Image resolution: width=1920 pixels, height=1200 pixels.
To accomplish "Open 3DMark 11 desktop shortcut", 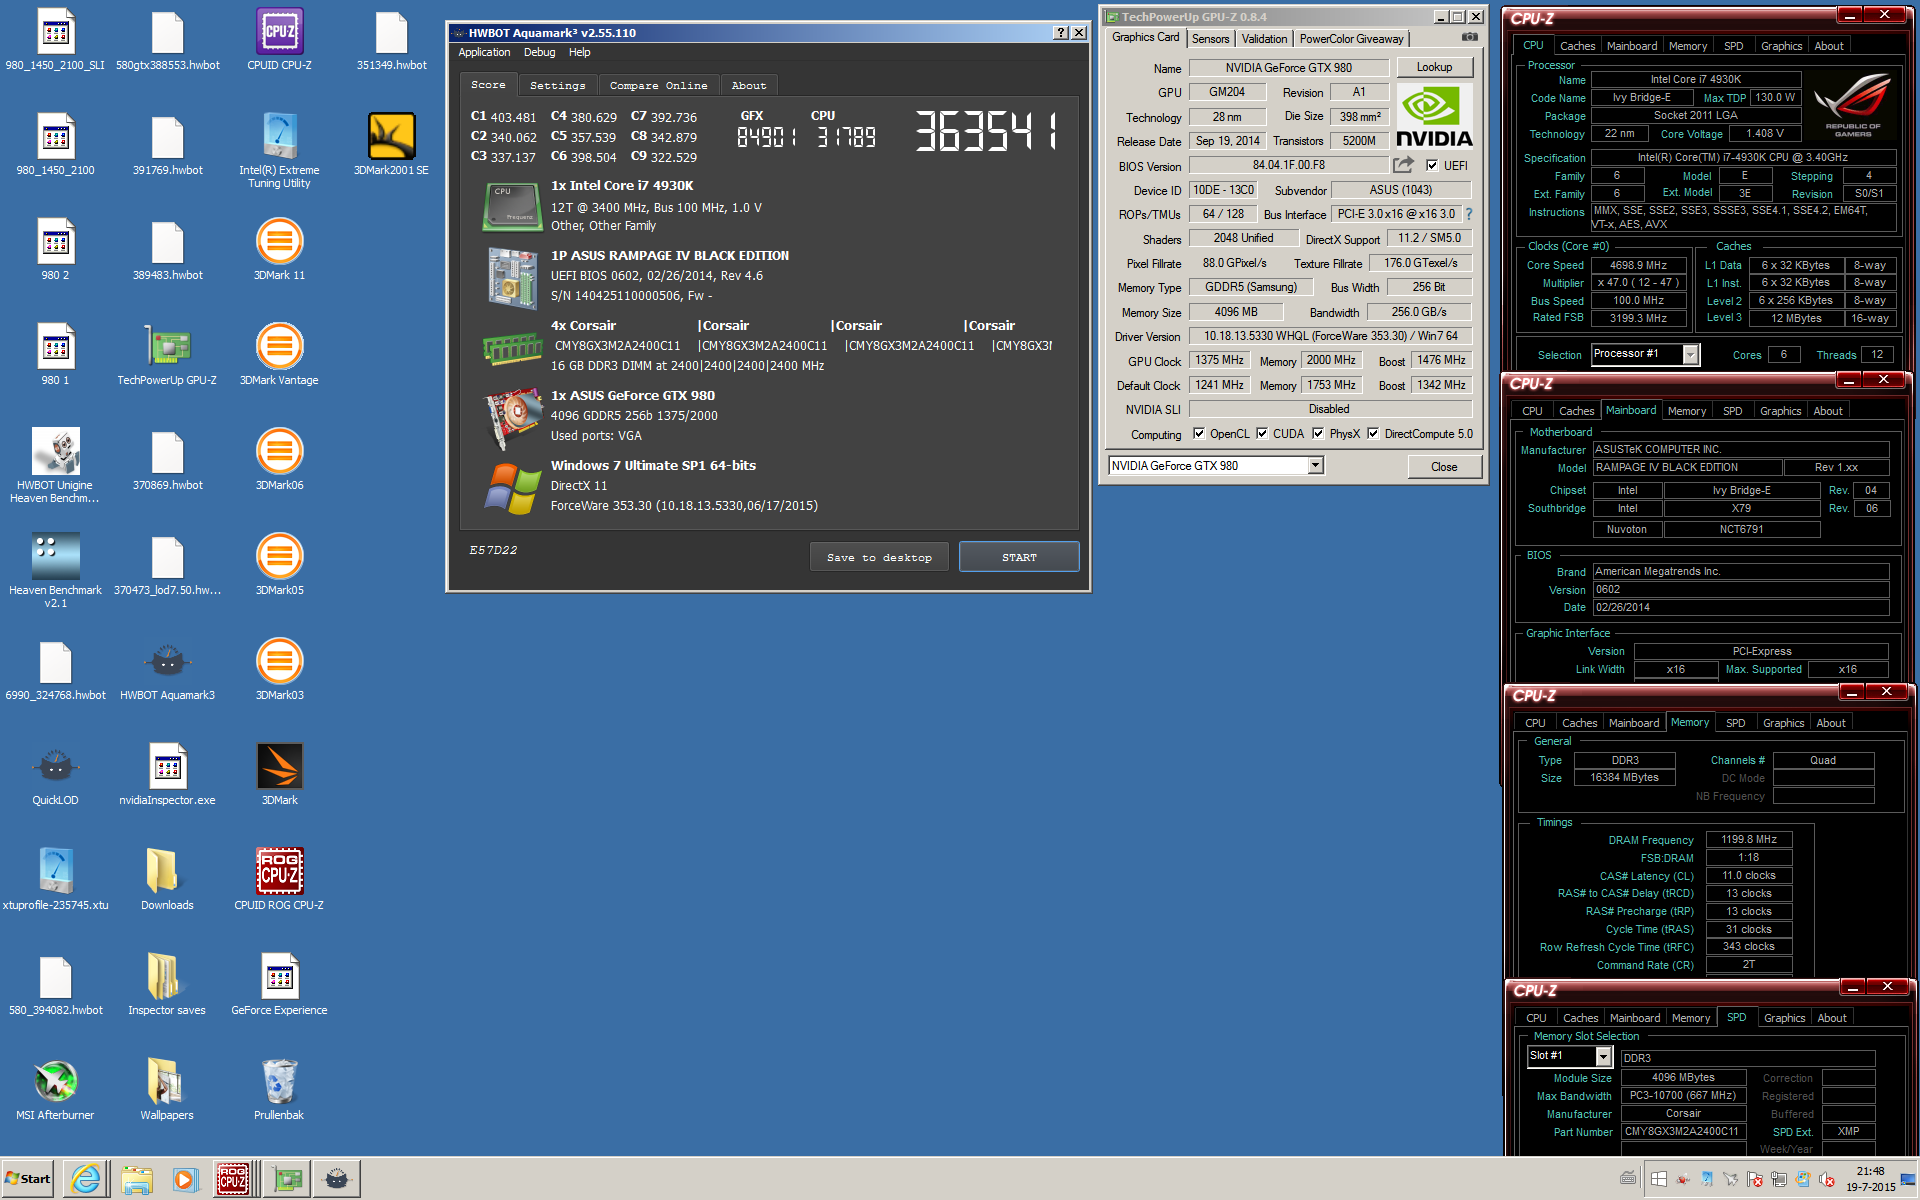I will (279, 250).
